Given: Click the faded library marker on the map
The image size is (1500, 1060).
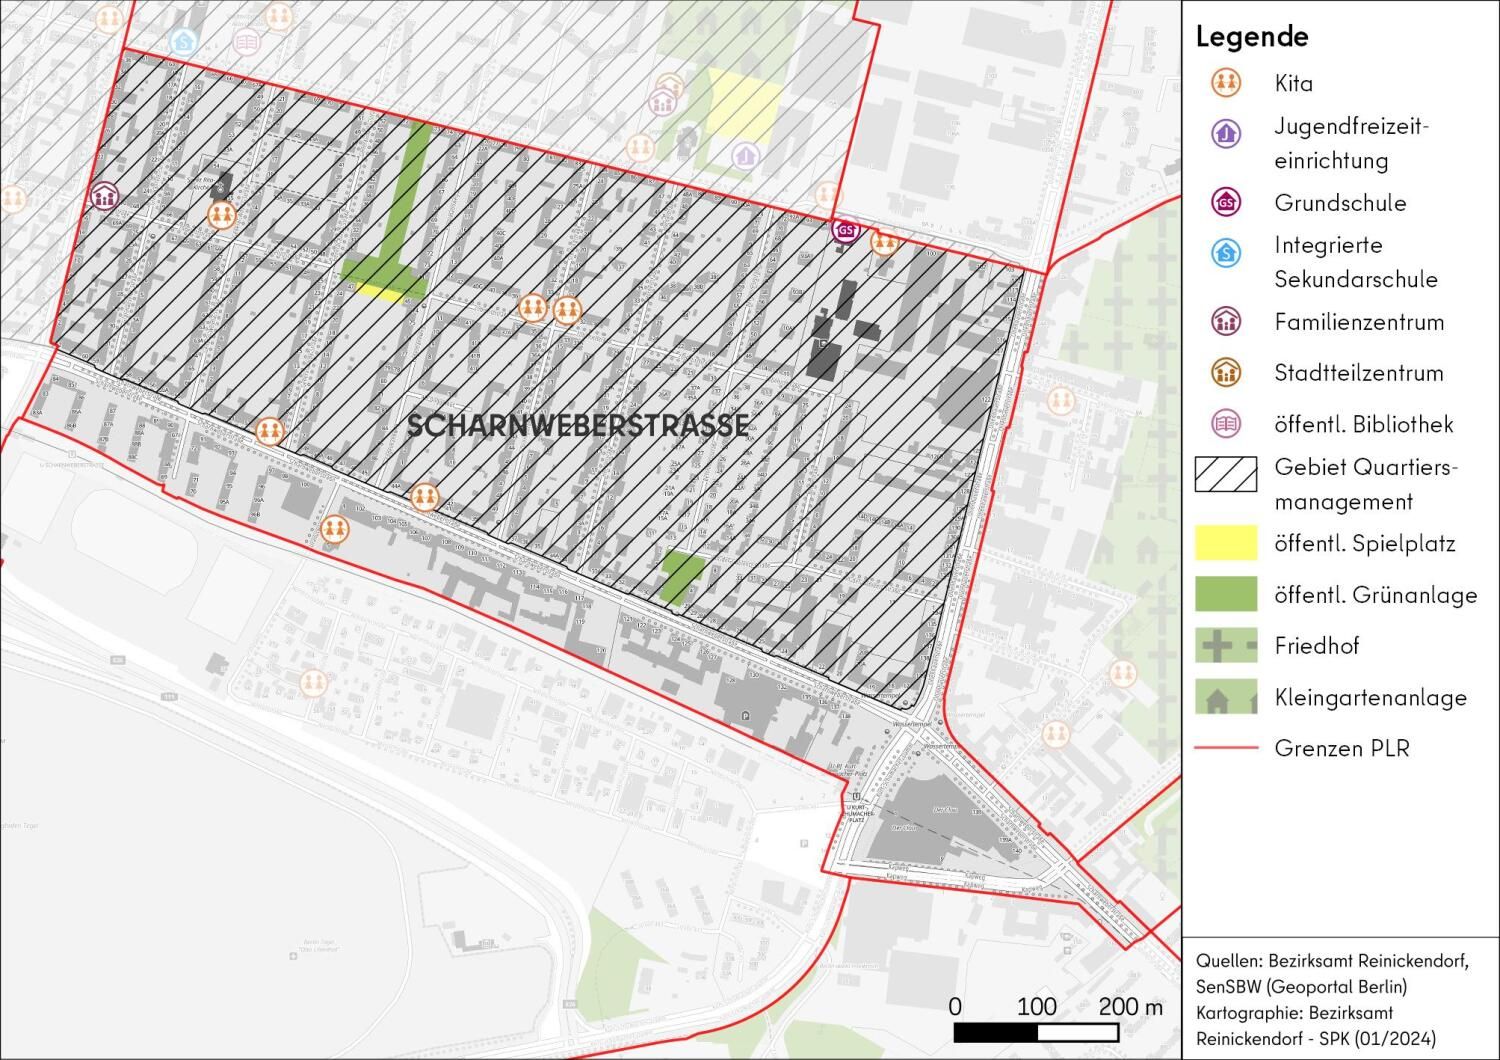Looking at the screenshot, I should click(x=246, y=41).
